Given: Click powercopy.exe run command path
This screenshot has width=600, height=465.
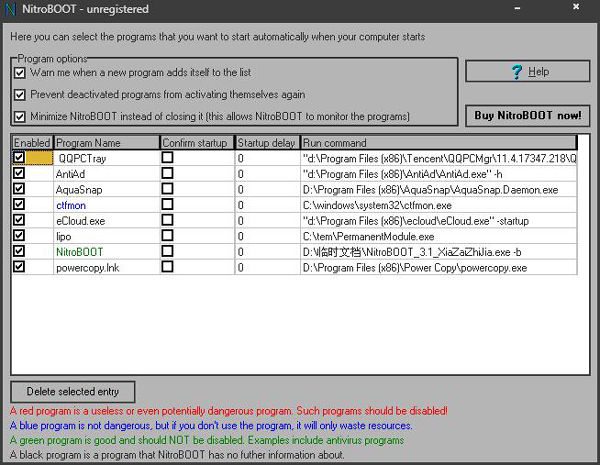Looking at the screenshot, I should [x=415, y=268].
